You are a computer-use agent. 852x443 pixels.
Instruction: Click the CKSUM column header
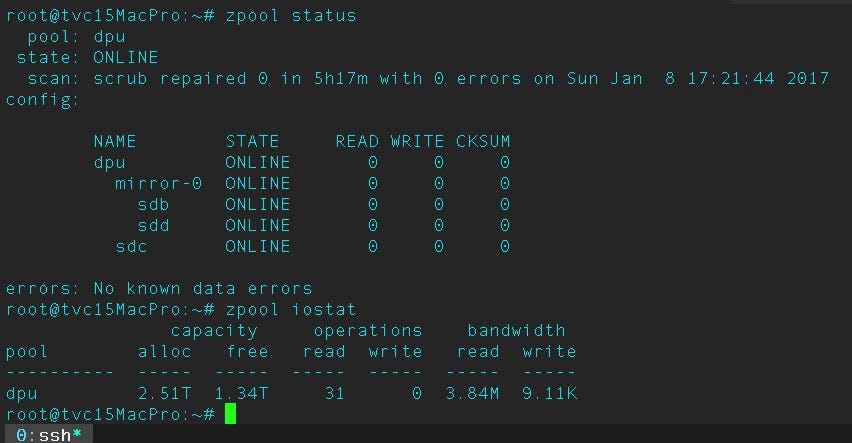click(x=483, y=141)
